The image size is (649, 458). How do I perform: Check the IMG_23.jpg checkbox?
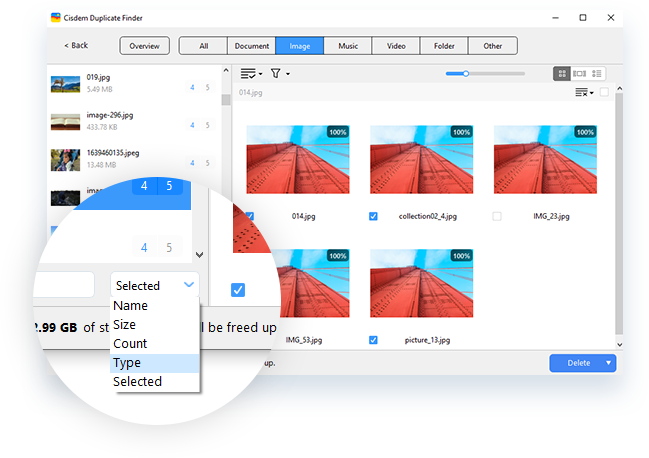[498, 216]
